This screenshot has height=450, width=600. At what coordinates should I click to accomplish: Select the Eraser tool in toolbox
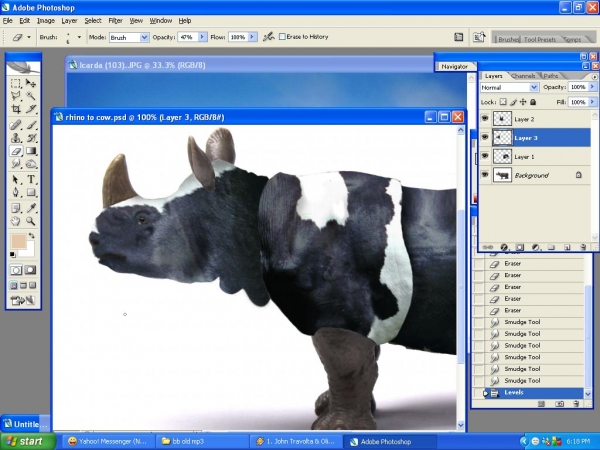click(16, 151)
